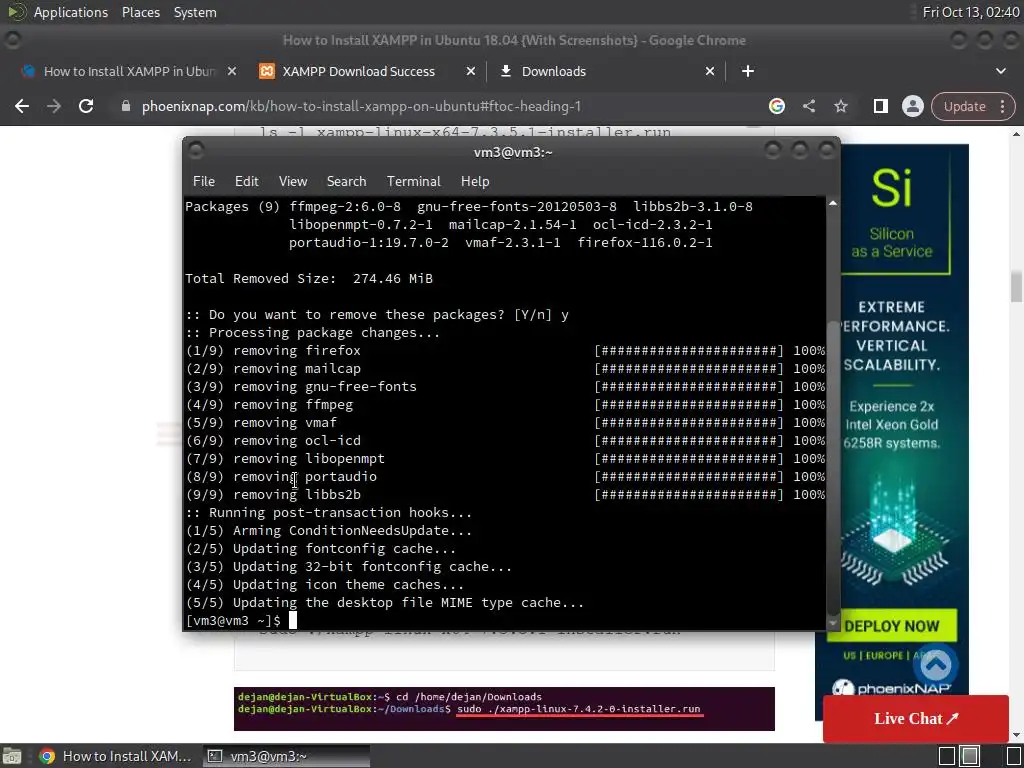Open terminal File menu
Viewport: 1024px width, 768px height.
click(204, 182)
